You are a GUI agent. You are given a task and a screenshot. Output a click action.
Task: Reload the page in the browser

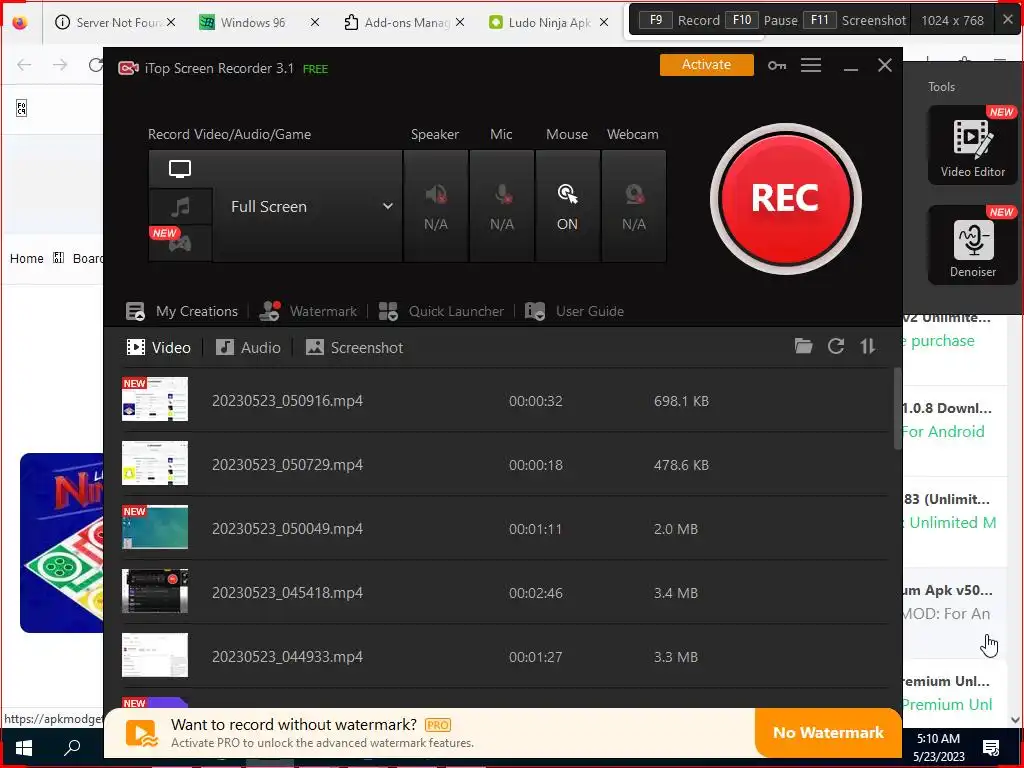pos(95,65)
